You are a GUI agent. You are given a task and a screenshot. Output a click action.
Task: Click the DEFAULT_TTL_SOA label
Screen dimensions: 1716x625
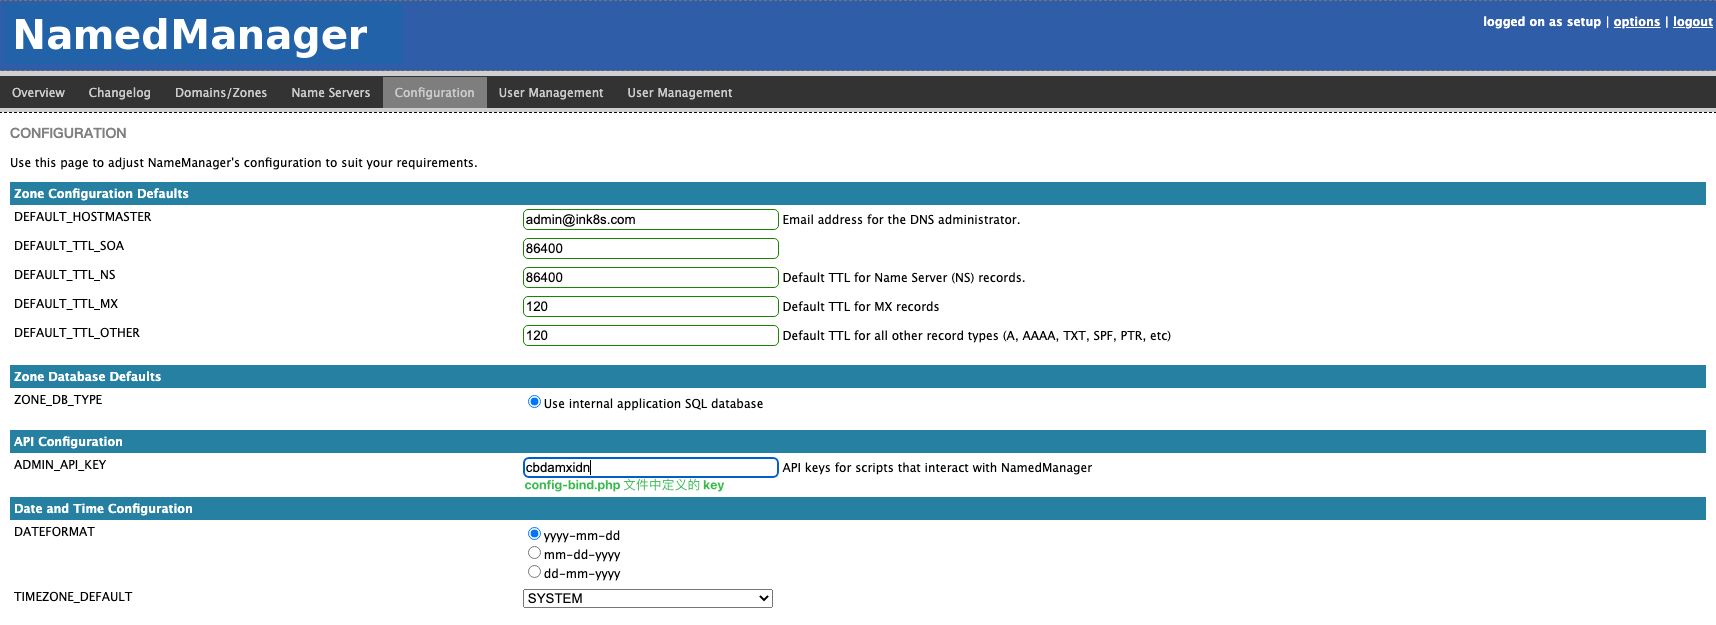(x=69, y=246)
